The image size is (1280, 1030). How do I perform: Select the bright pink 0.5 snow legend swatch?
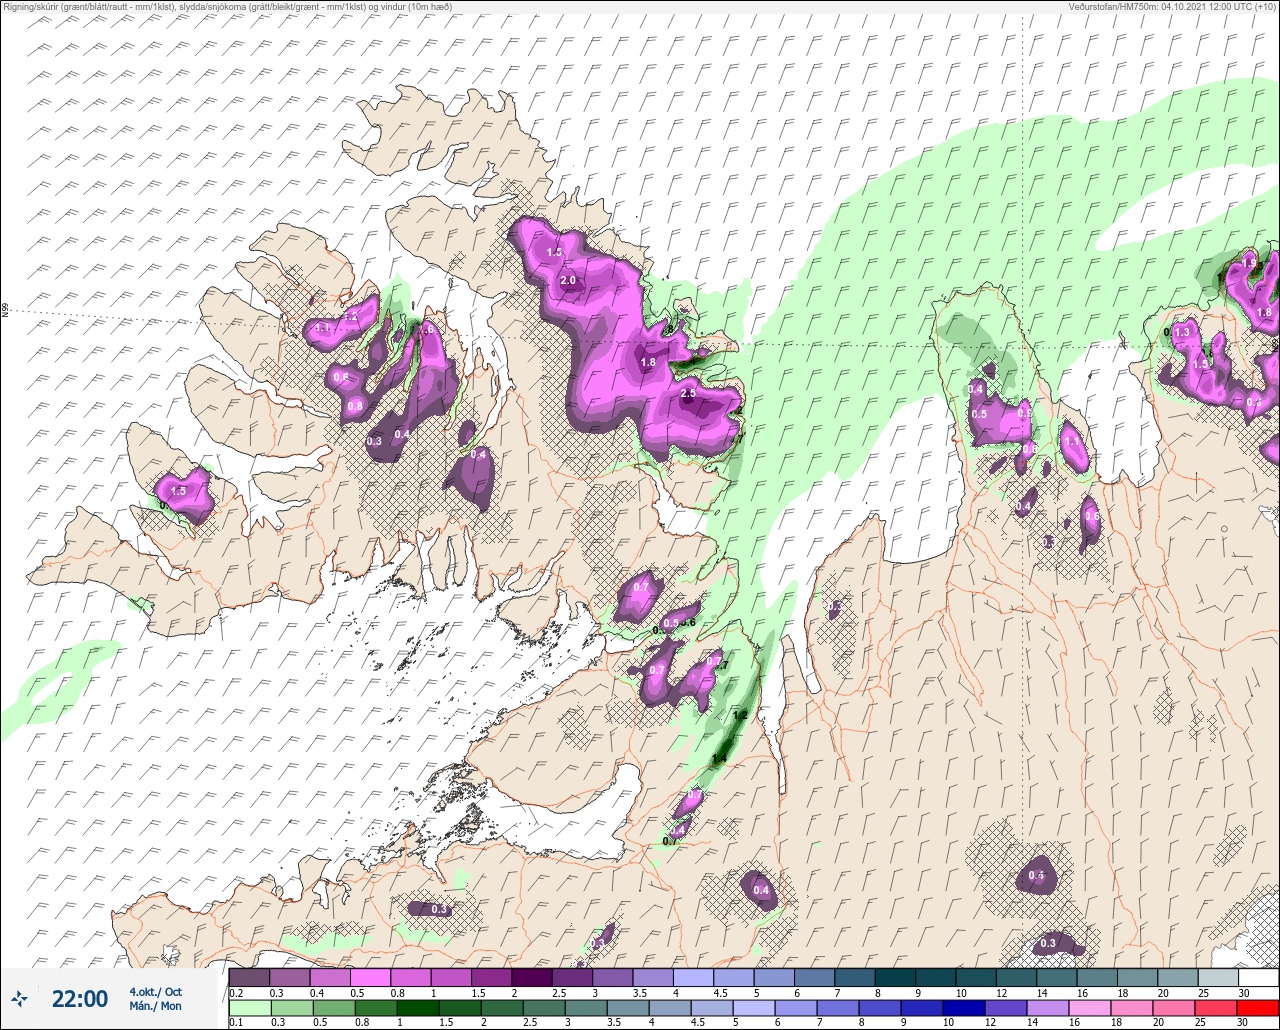[x=370, y=977]
